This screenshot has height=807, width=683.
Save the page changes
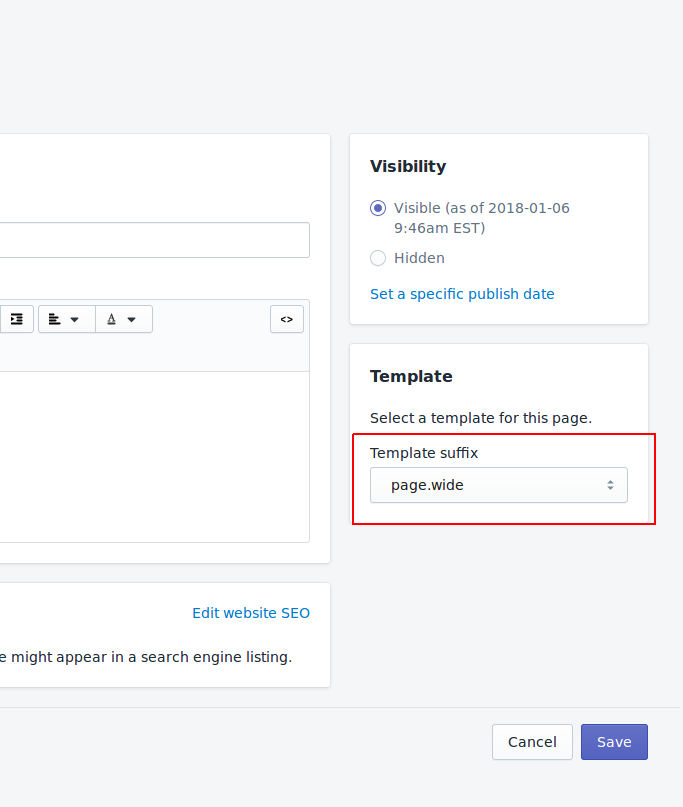click(x=614, y=742)
